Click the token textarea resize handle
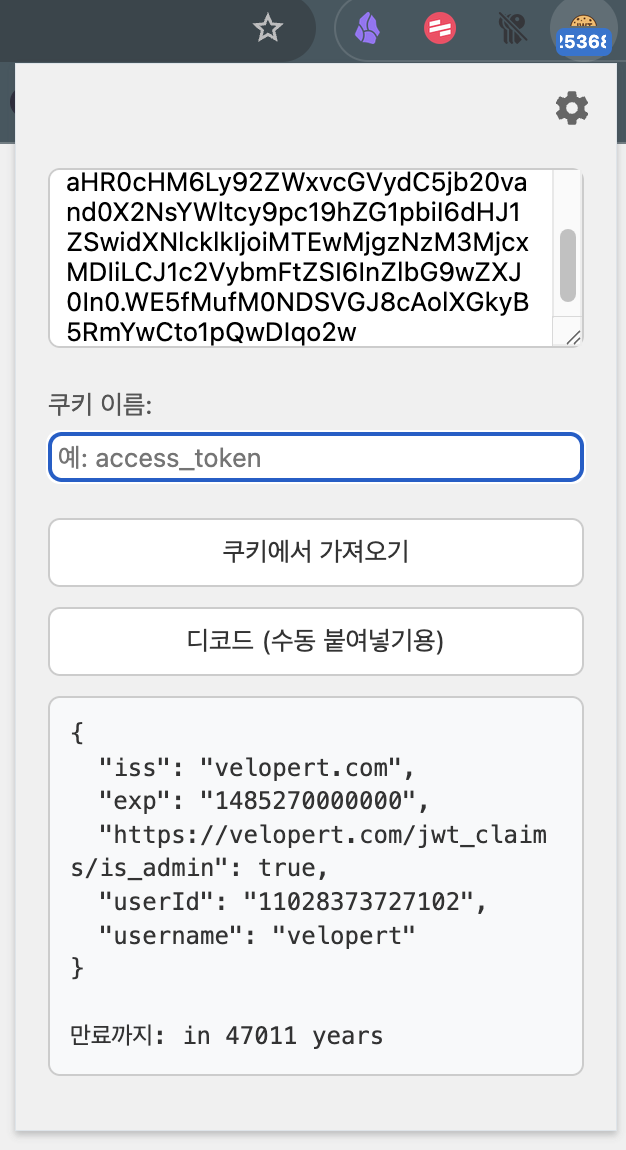Viewport: 626px width, 1150px height. click(x=573, y=338)
